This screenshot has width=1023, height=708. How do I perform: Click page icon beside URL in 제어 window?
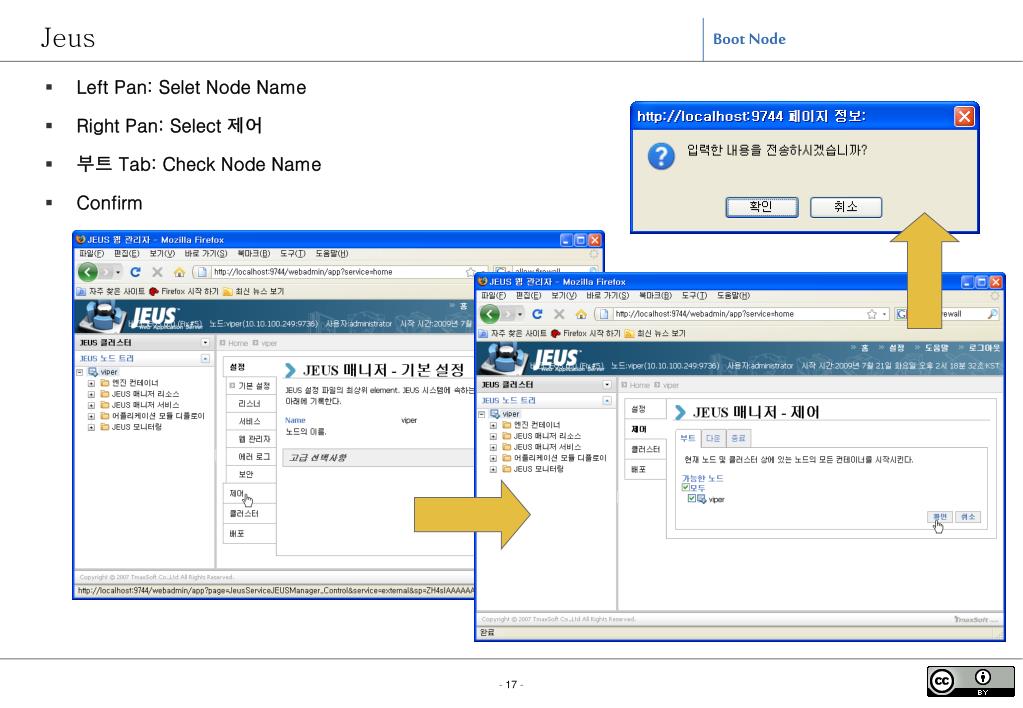click(603, 314)
